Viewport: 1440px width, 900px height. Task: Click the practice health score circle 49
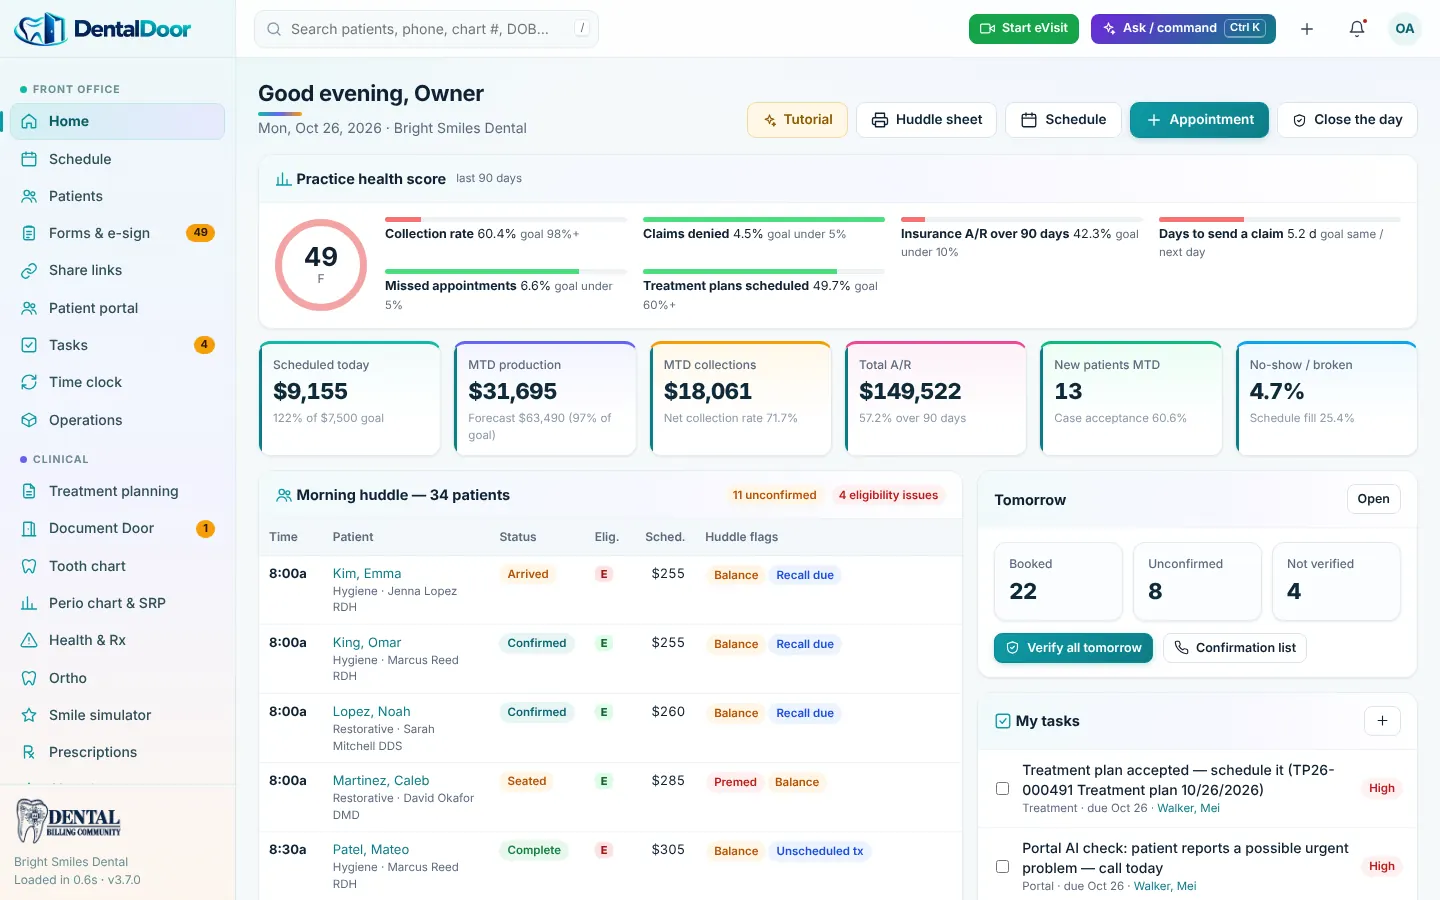pyautogui.click(x=321, y=265)
